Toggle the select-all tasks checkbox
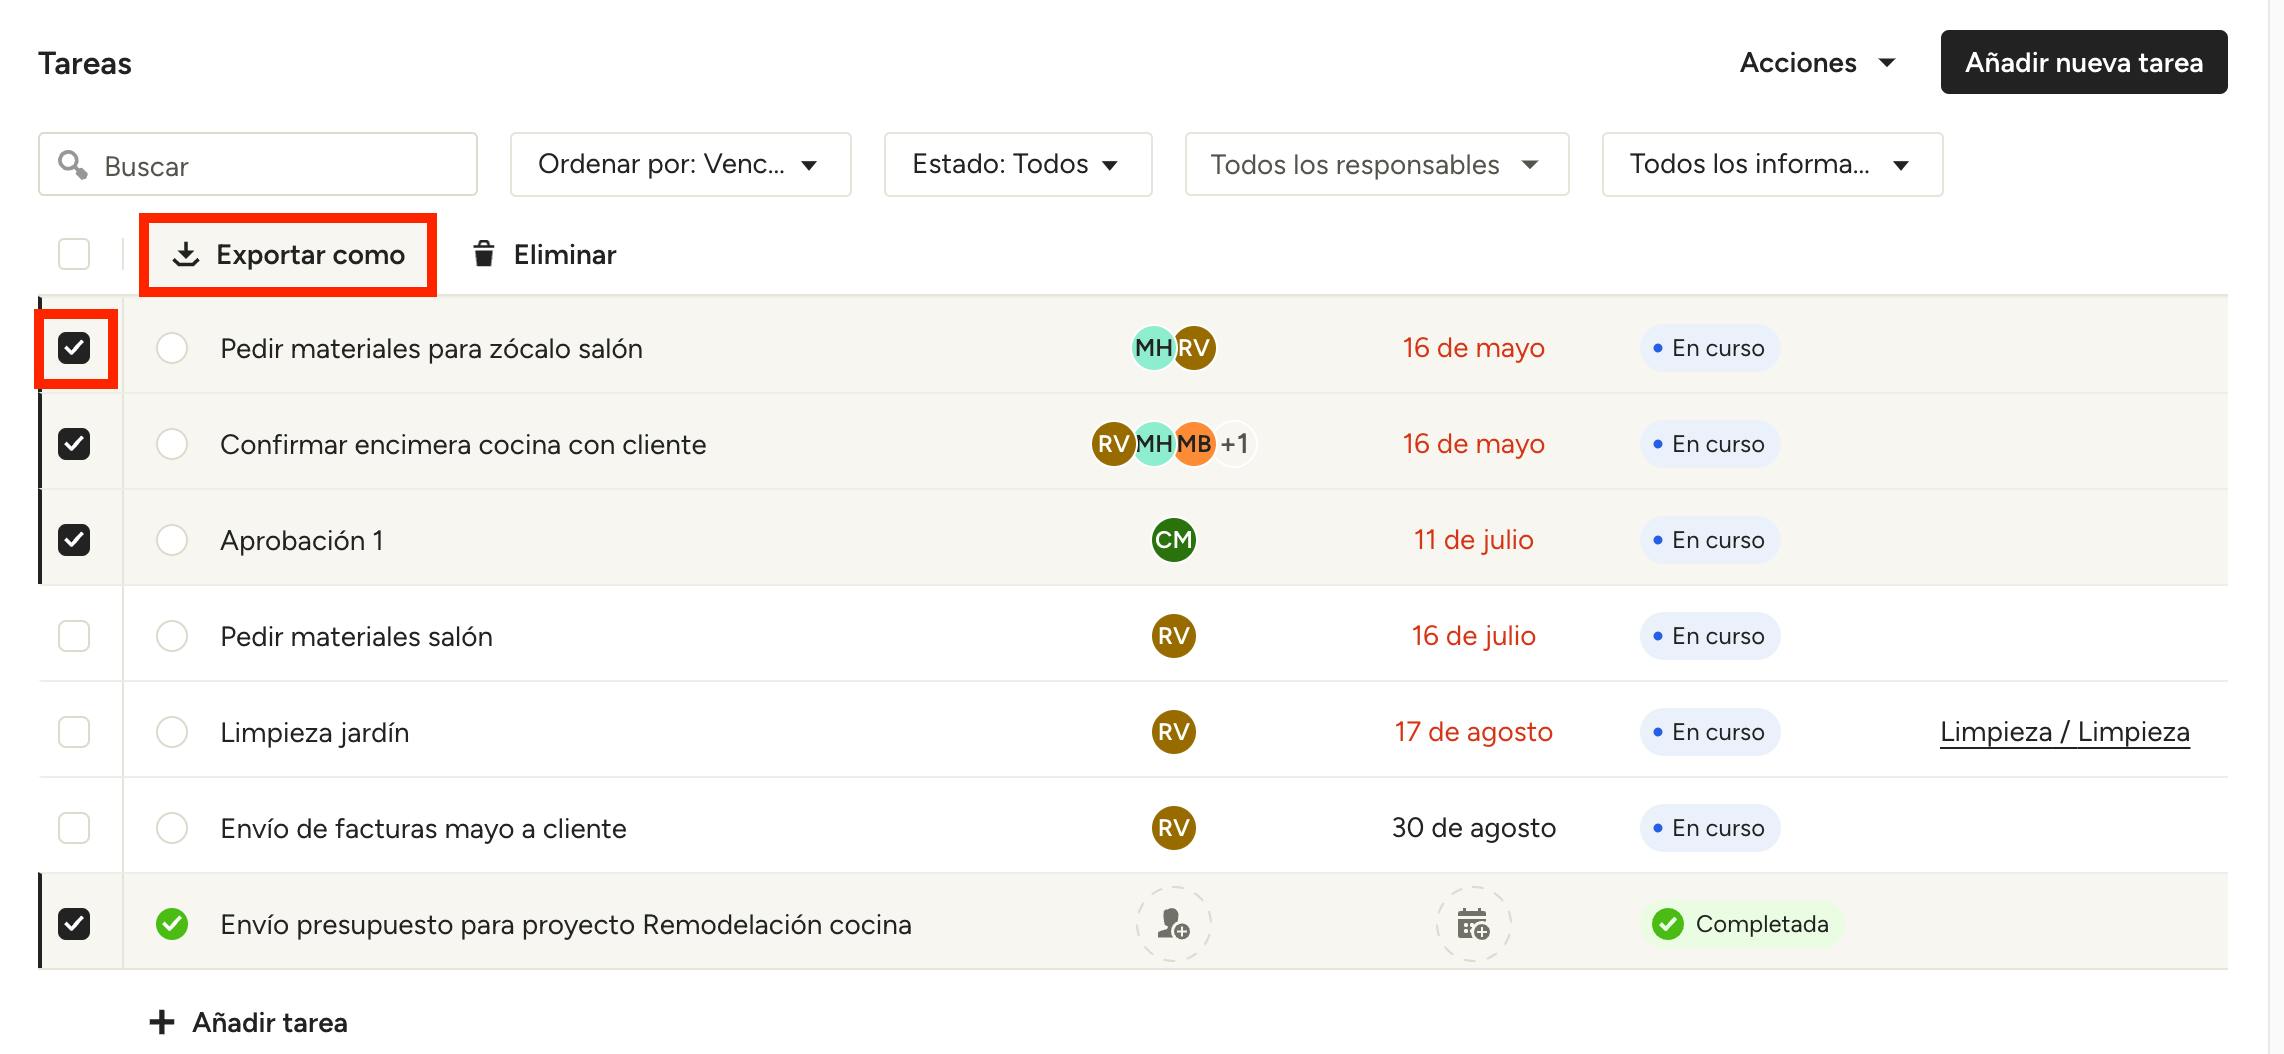The width and height of the screenshot is (2284, 1054). click(x=74, y=254)
